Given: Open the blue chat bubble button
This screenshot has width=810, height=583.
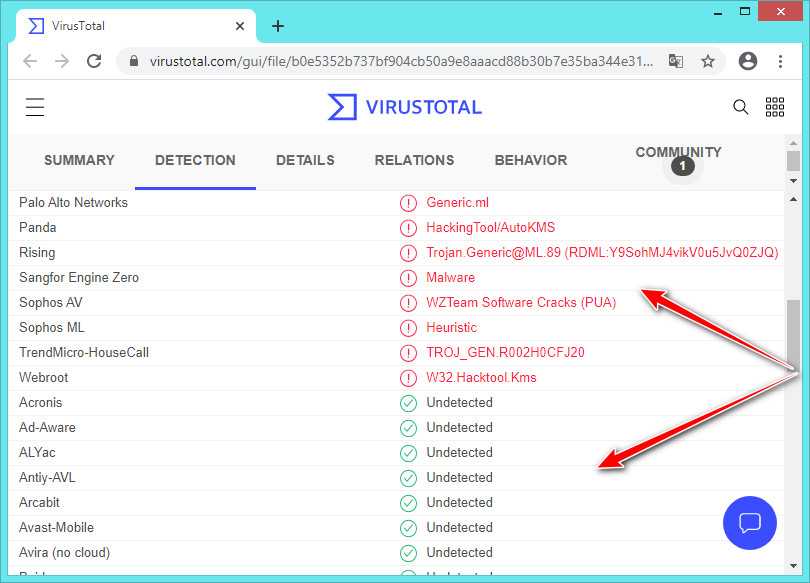Looking at the screenshot, I should 750,523.
